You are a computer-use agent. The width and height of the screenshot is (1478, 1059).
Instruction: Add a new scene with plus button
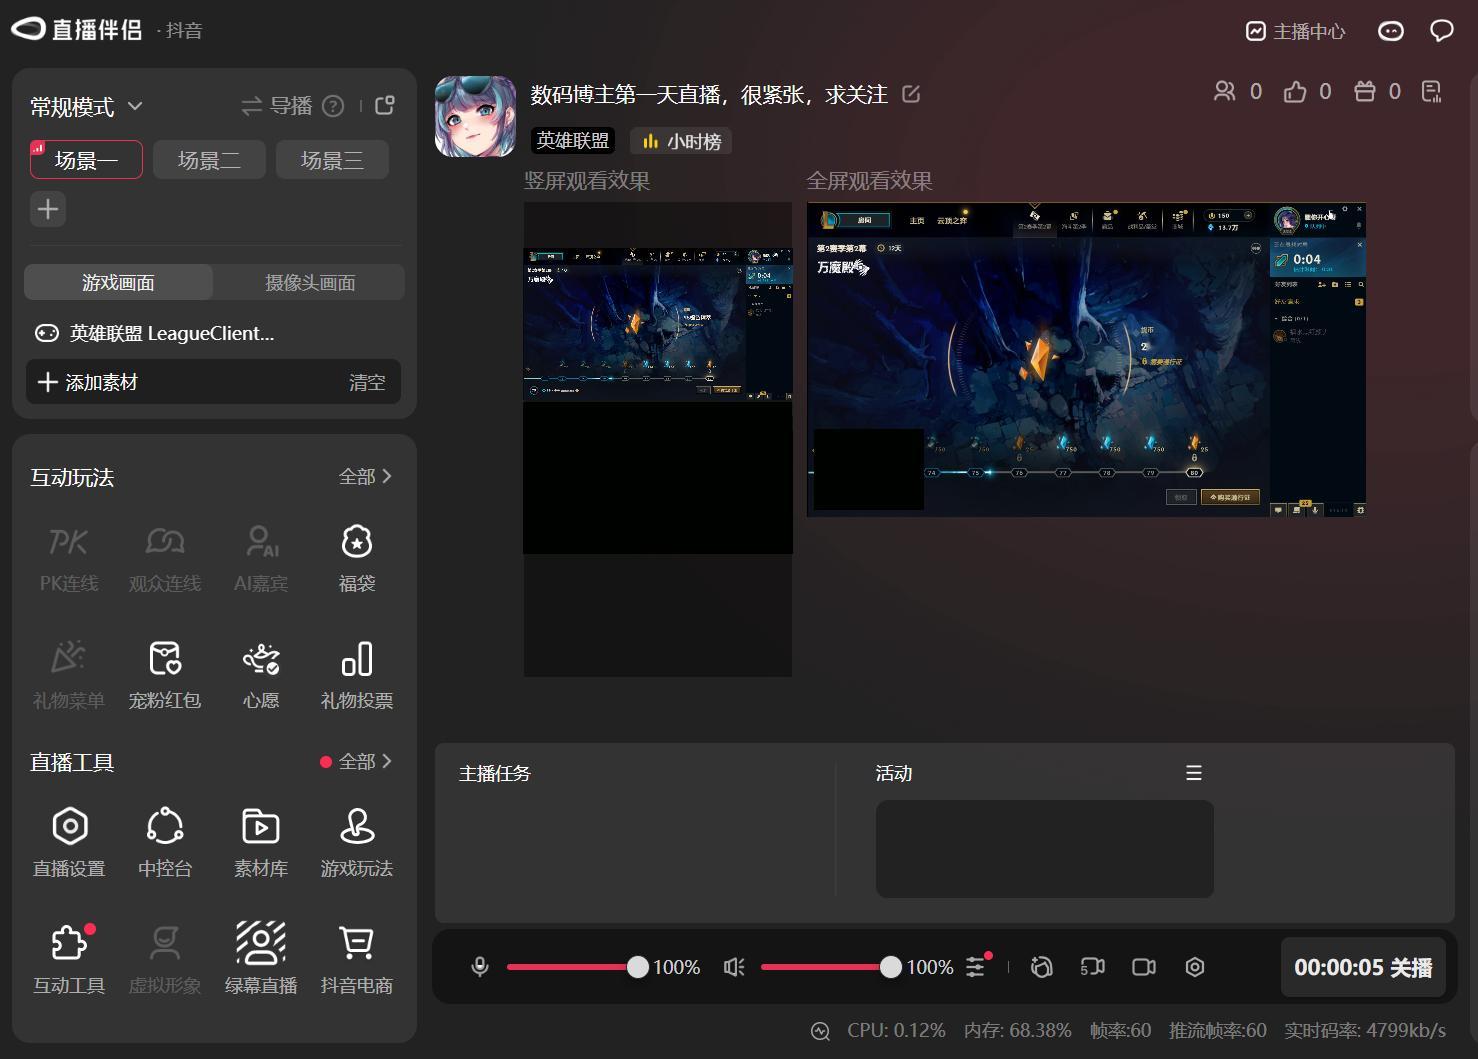[x=48, y=209]
